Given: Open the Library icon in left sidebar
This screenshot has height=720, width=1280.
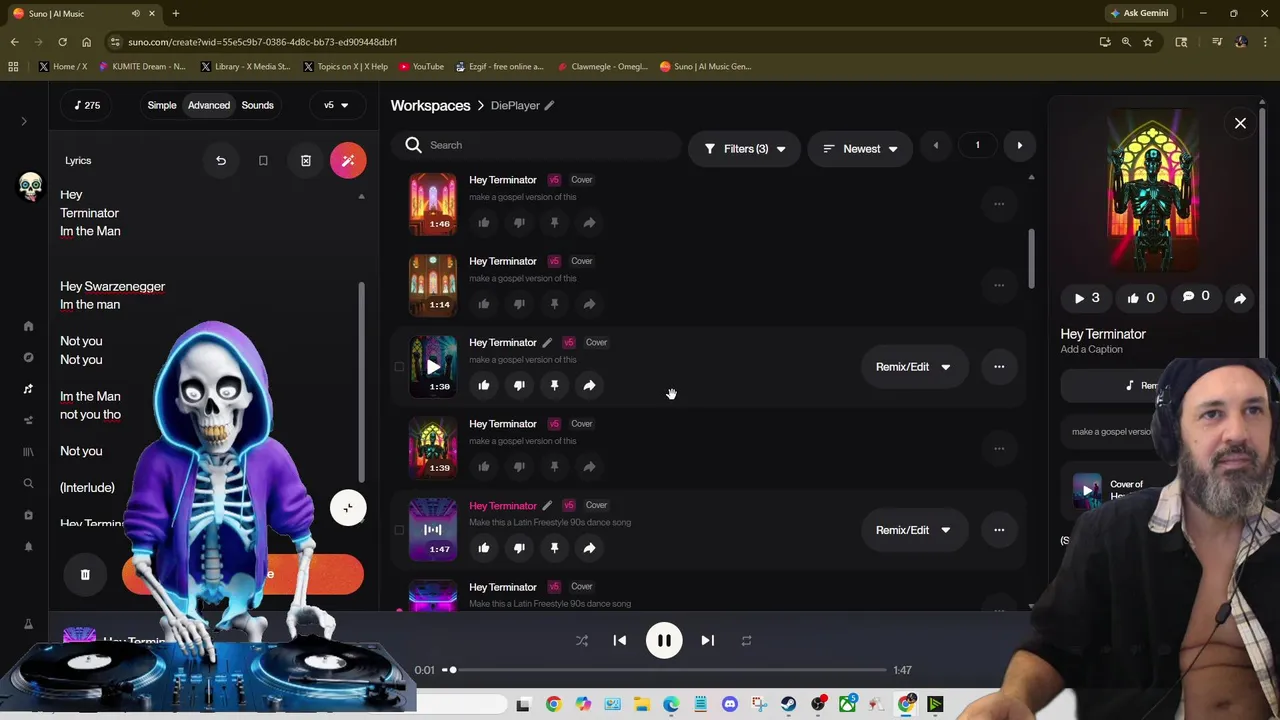Looking at the screenshot, I should point(28,452).
